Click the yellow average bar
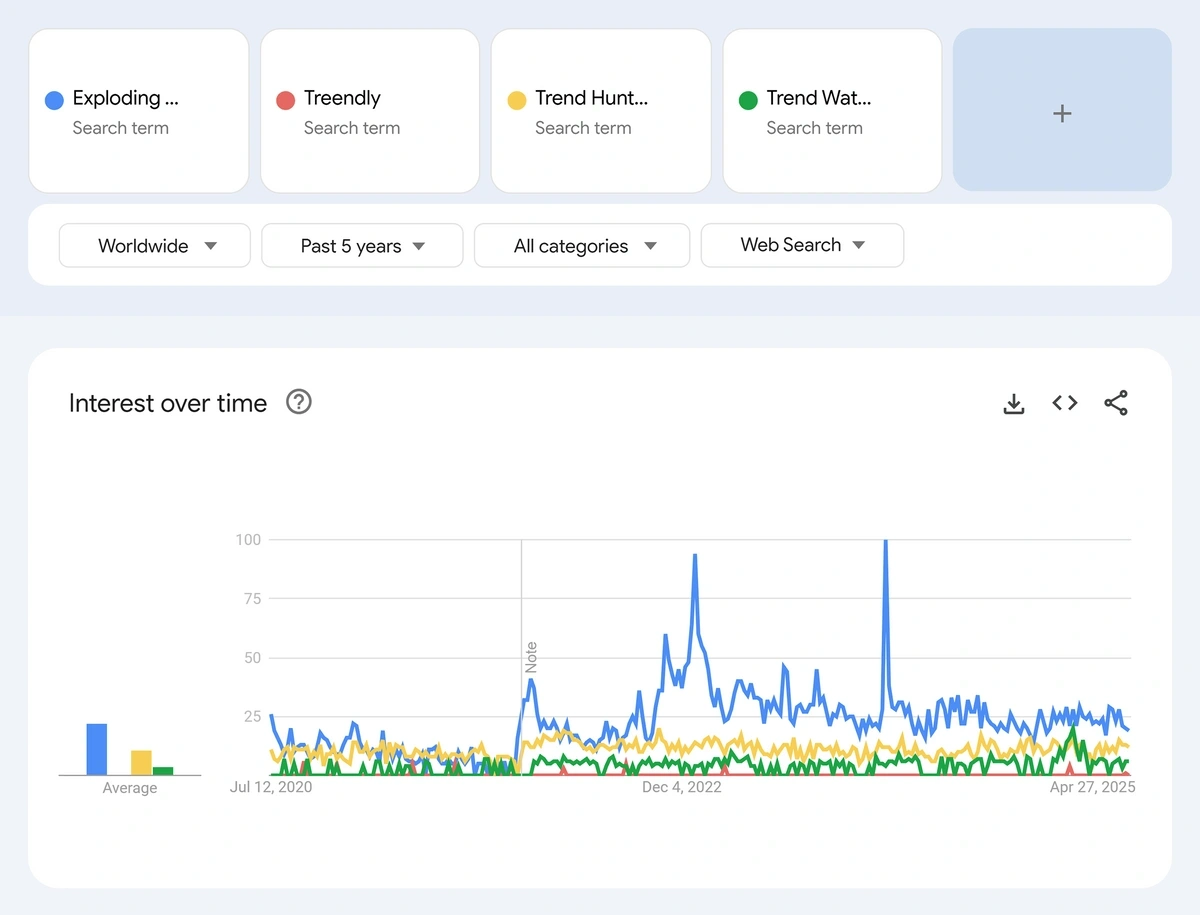The height and width of the screenshot is (915, 1200). pos(141,762)
